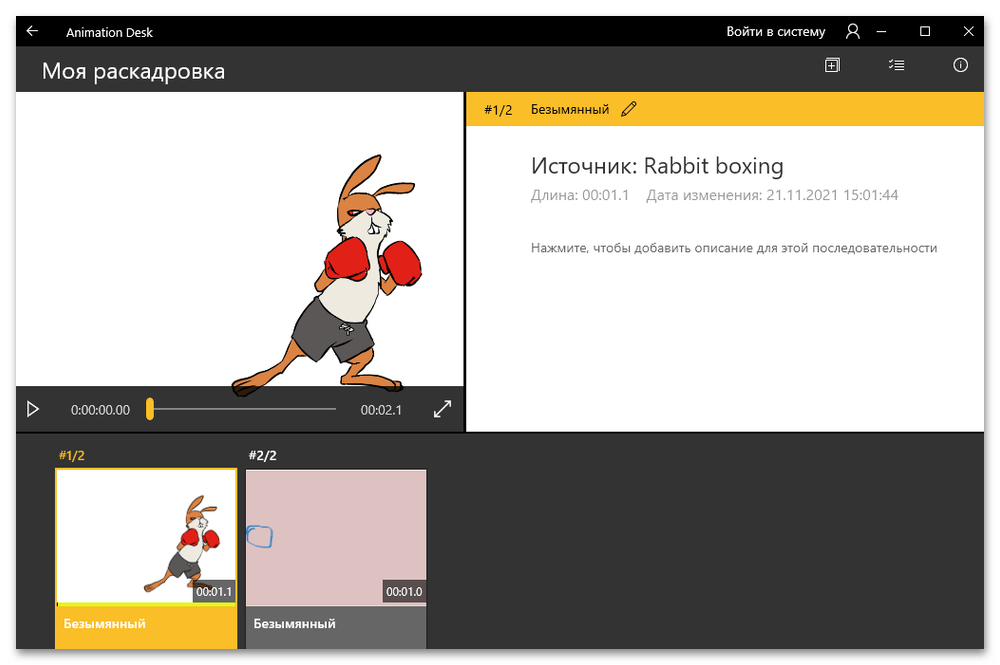Select the rabbit sequence thumbnail #1/2
The height and width of the screenshot is (665, 1000).
146,537
